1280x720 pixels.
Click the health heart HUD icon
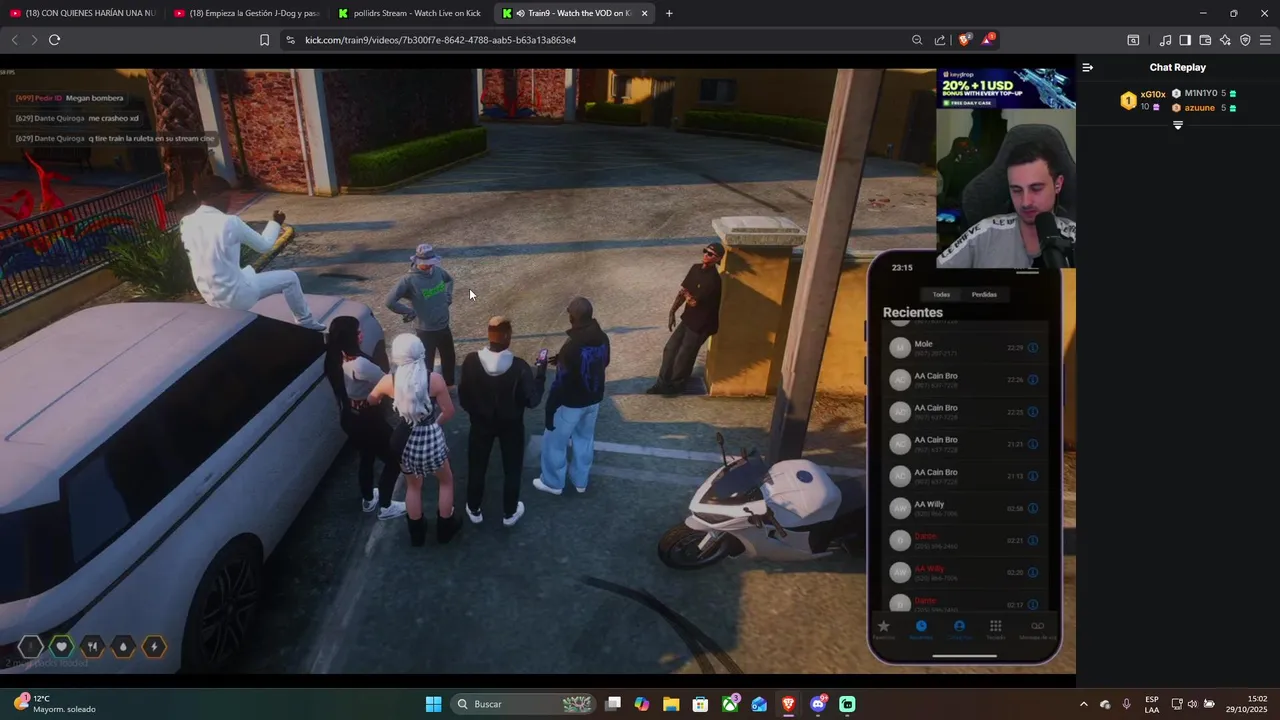62,647
